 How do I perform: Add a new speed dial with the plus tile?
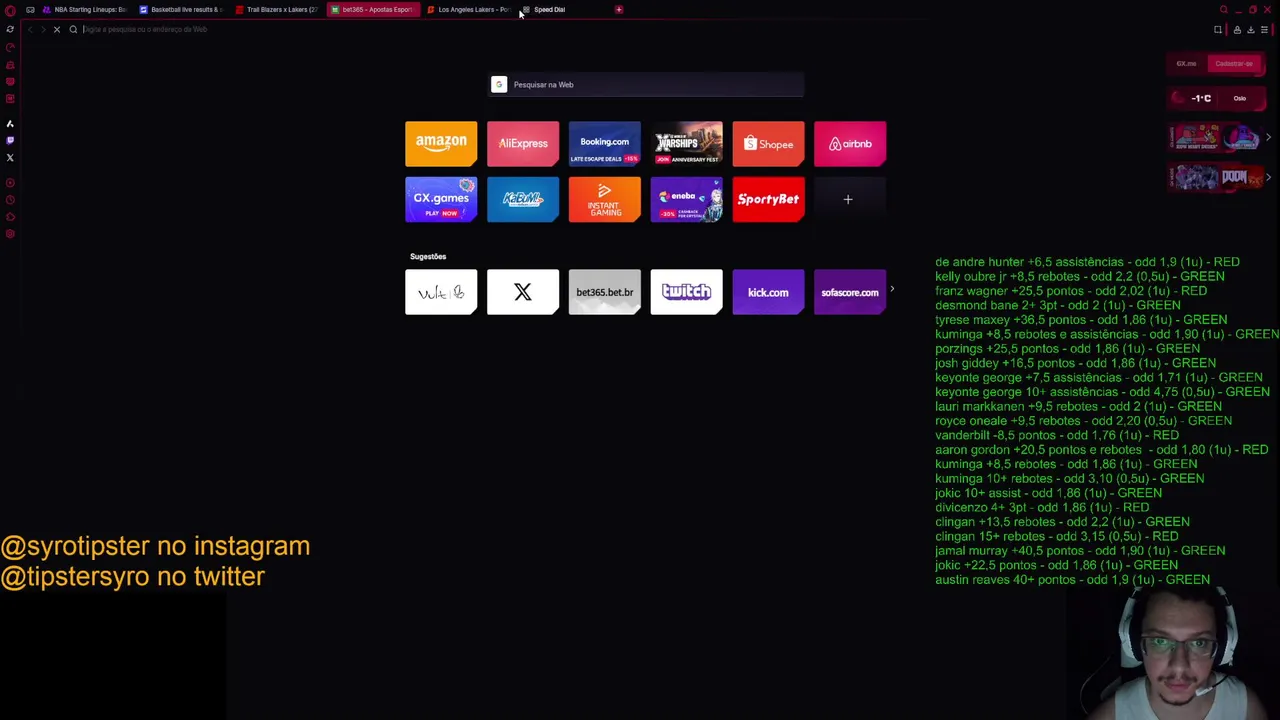click(848, 199)
